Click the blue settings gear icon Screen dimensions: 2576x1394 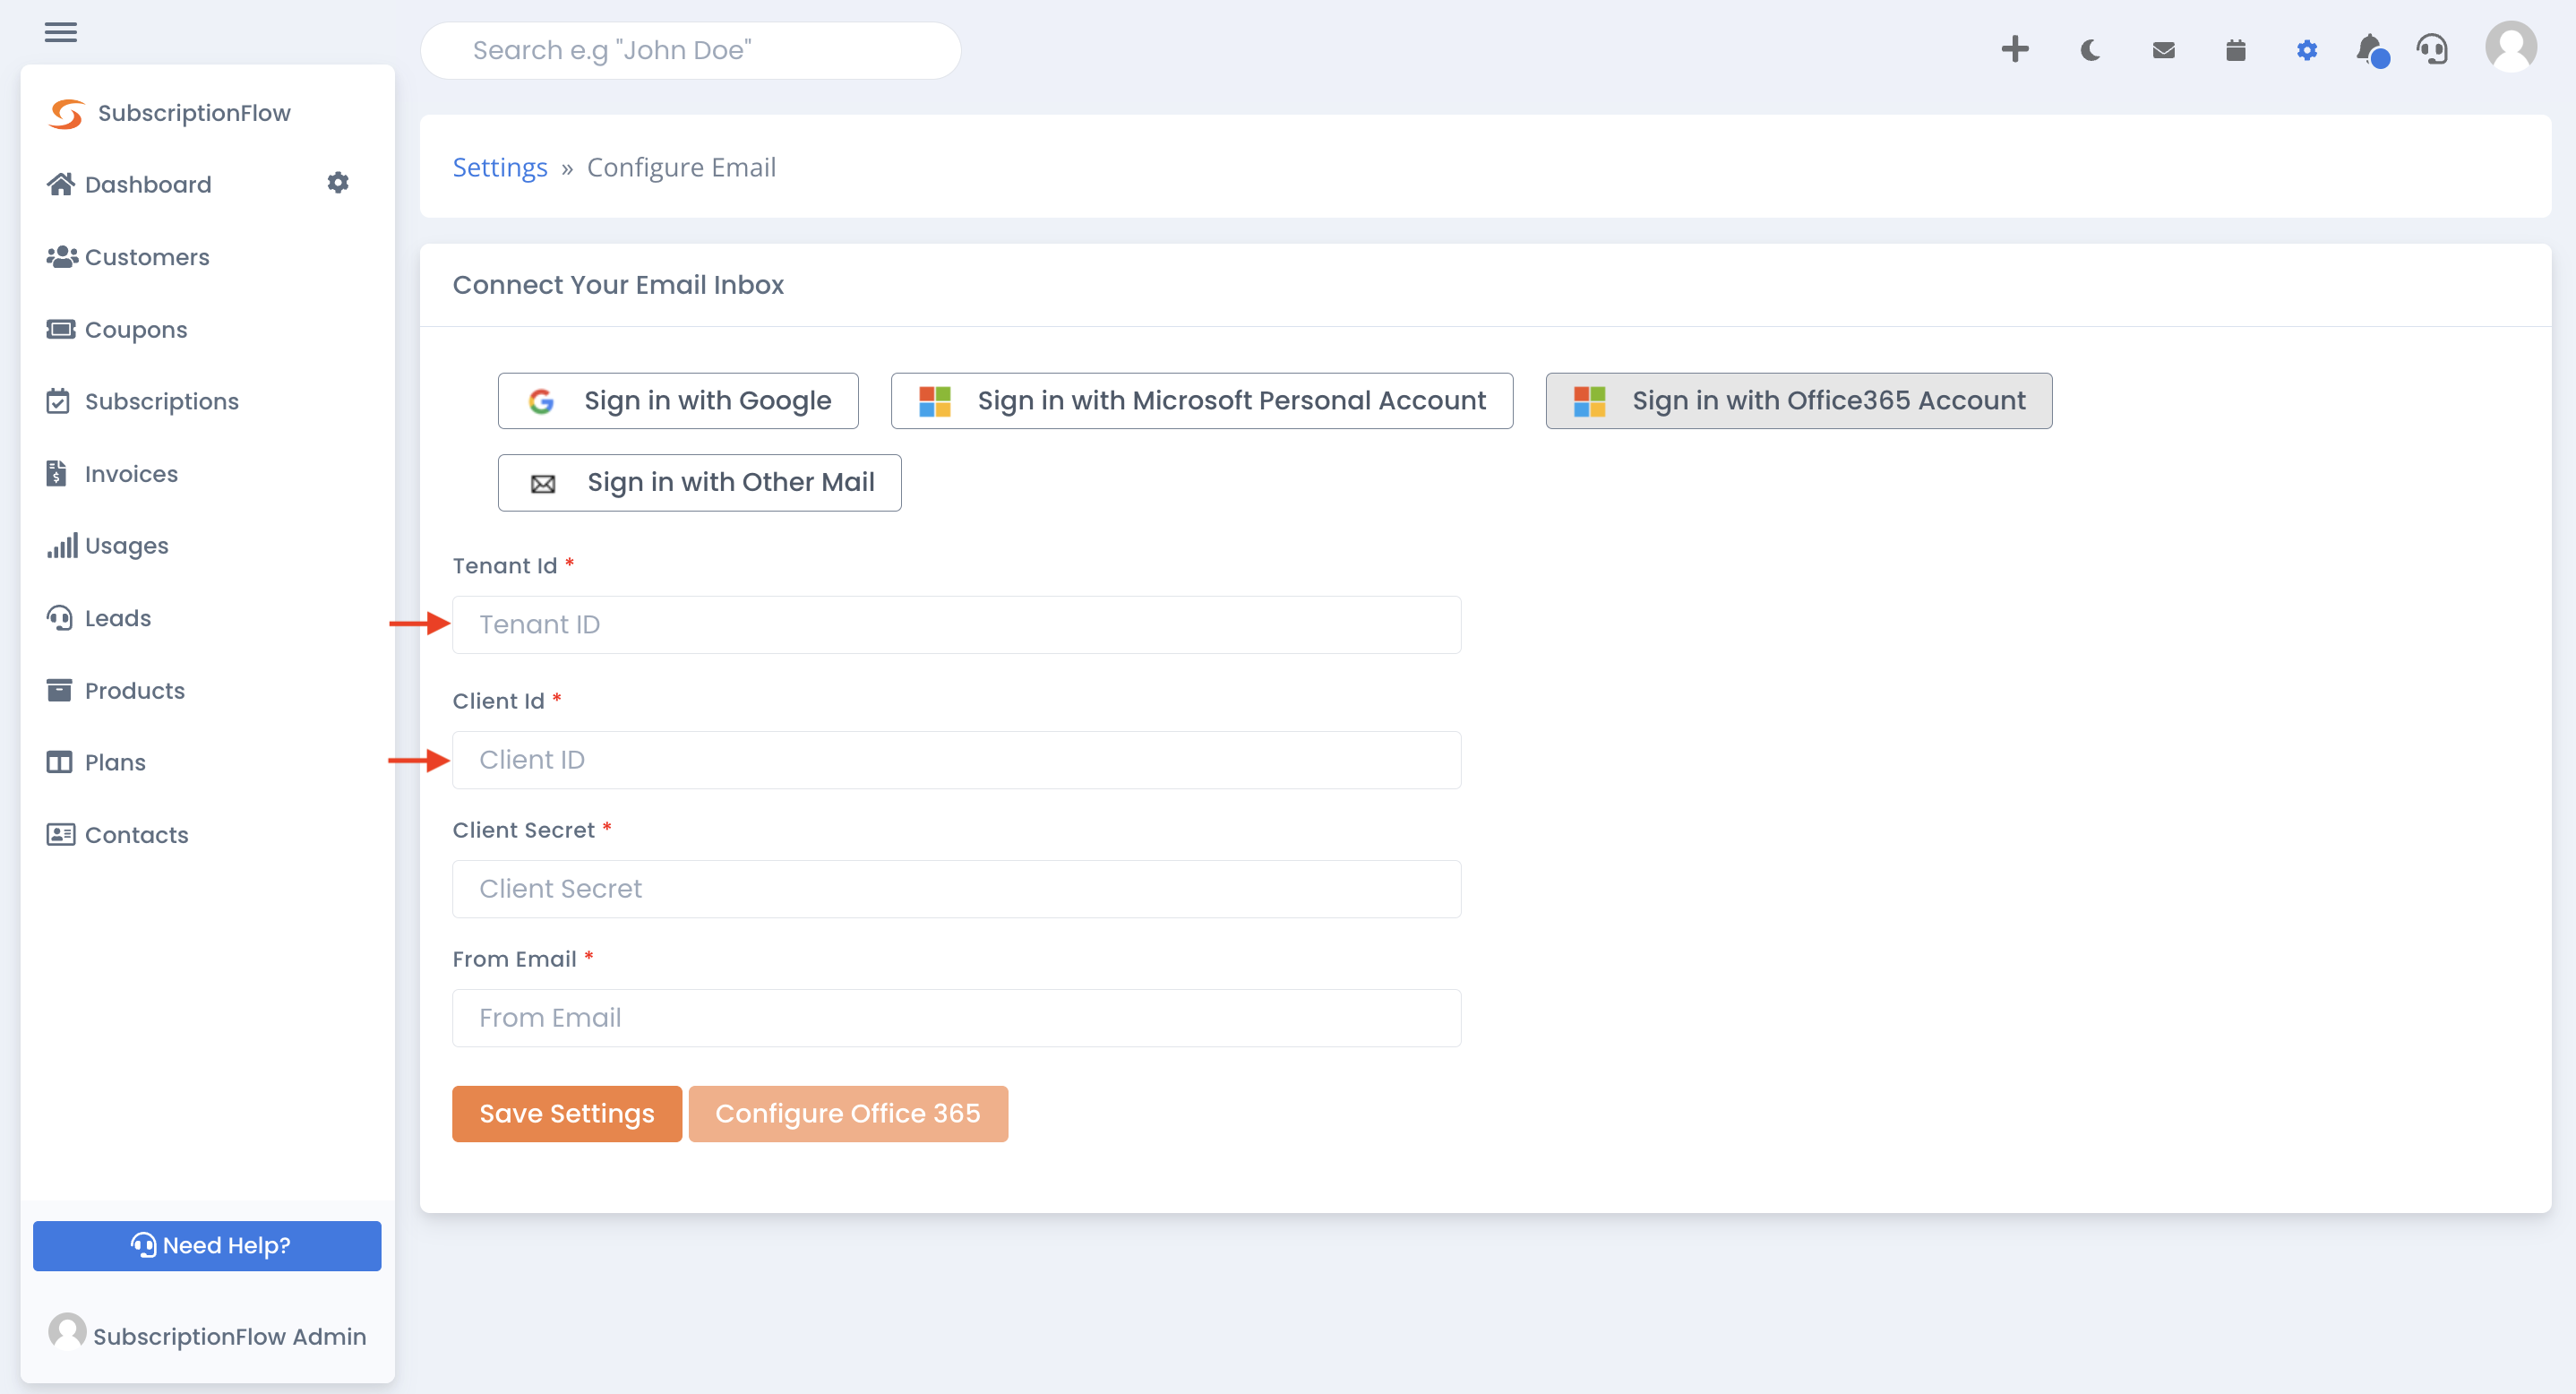[2307, 50]
